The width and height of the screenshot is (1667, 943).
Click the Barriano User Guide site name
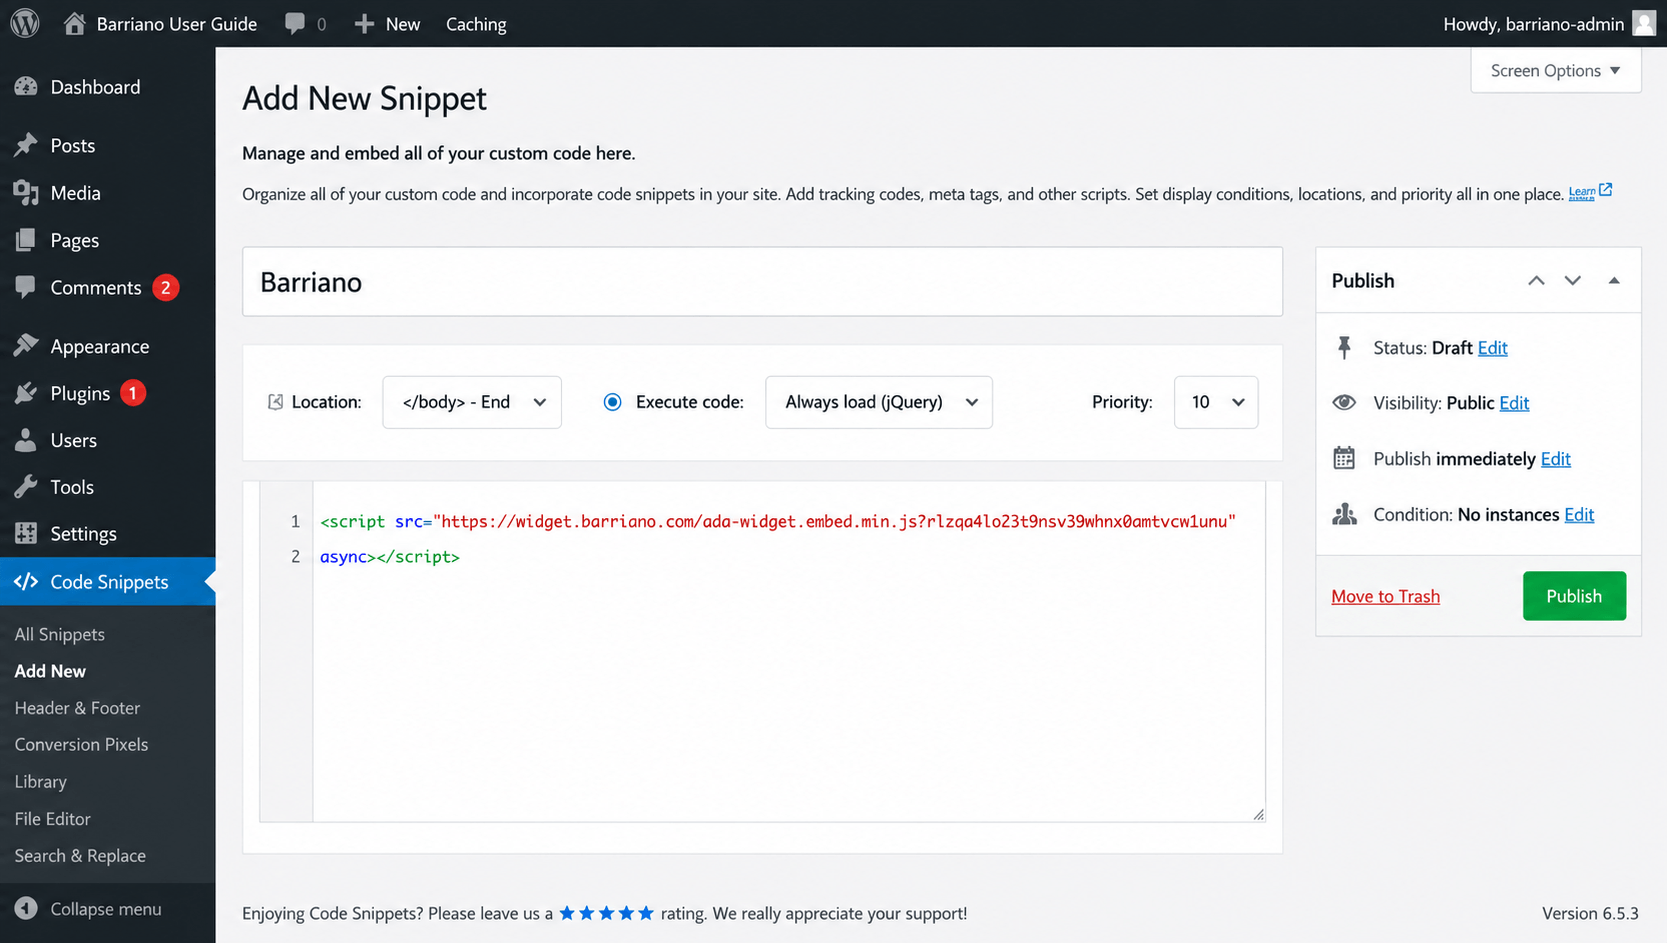coord(177,23)
